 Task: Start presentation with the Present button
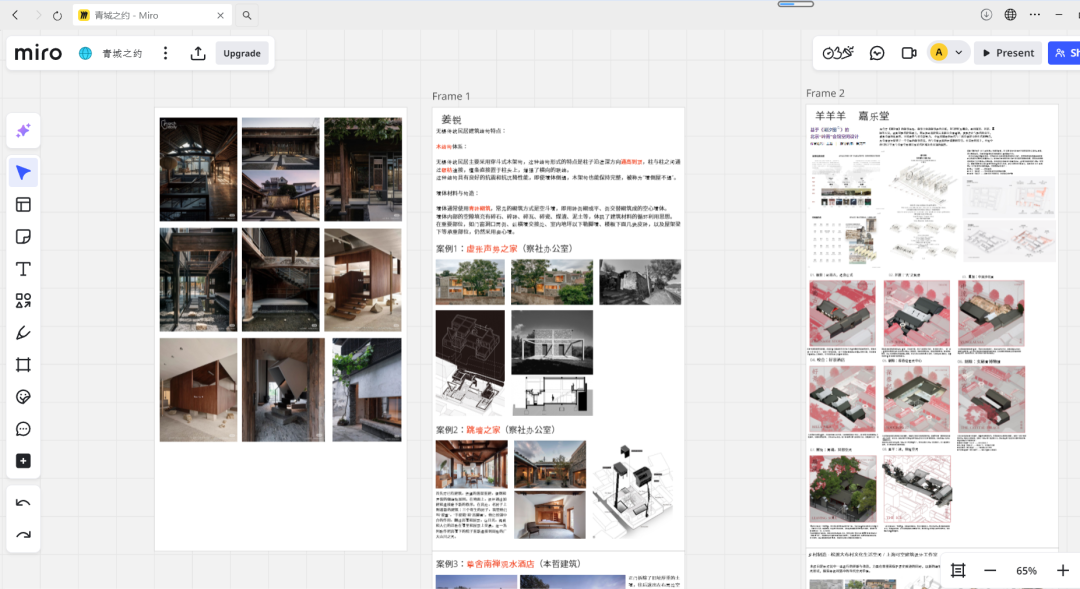1007,53
